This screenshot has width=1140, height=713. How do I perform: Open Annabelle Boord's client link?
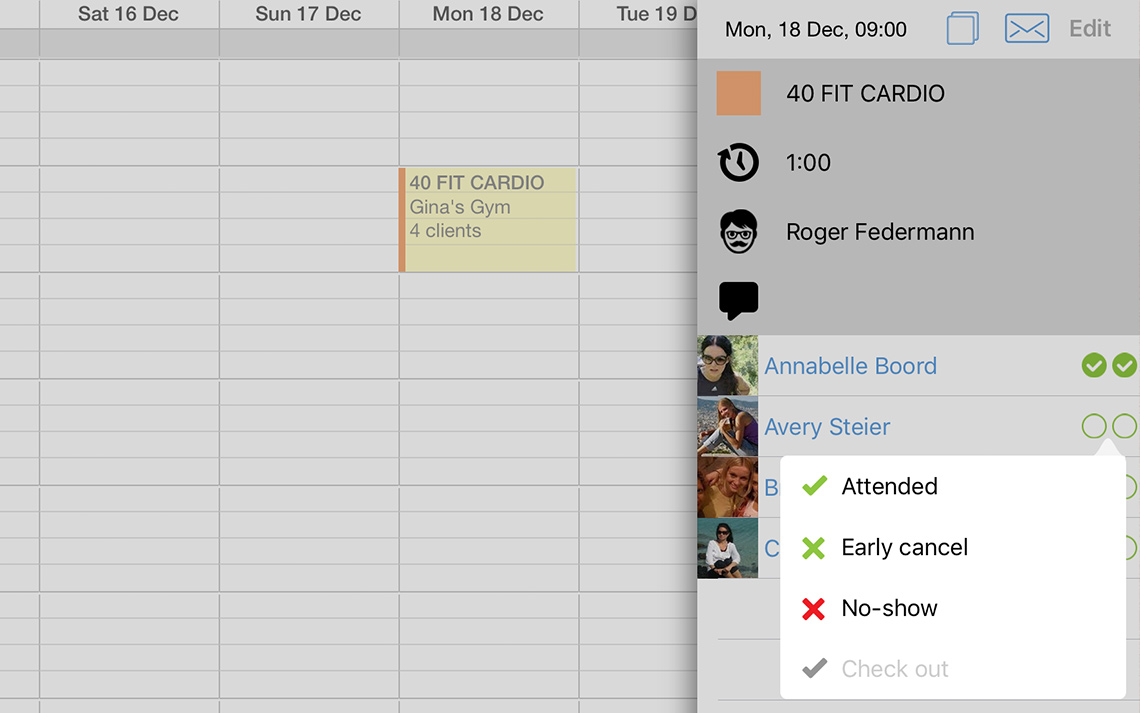(850, 366)
